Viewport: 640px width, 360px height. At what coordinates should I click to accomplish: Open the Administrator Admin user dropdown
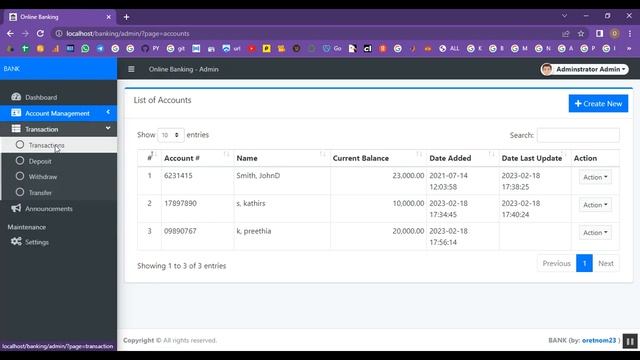pos(584,69)
